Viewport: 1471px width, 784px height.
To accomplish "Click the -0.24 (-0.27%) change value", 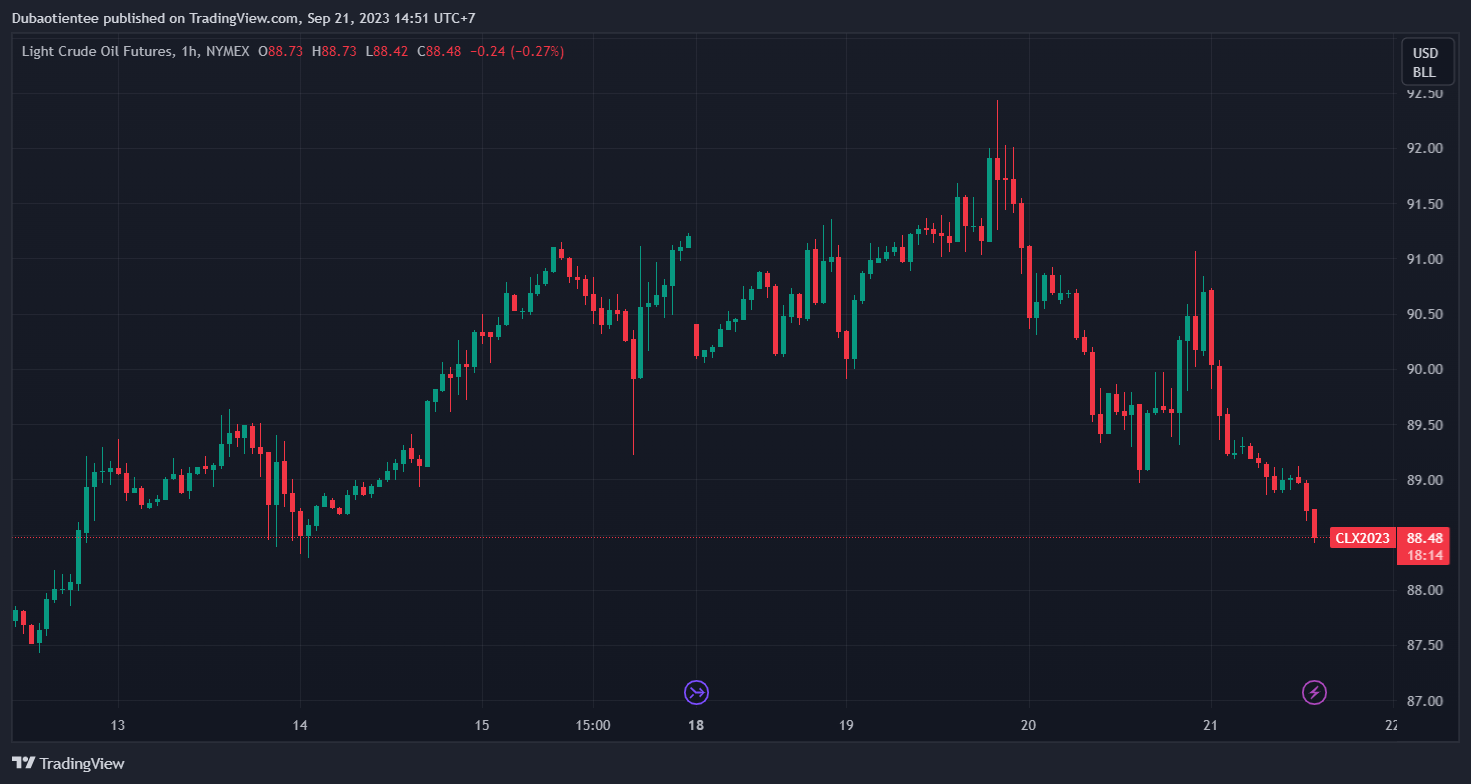I will click(517, 51).
